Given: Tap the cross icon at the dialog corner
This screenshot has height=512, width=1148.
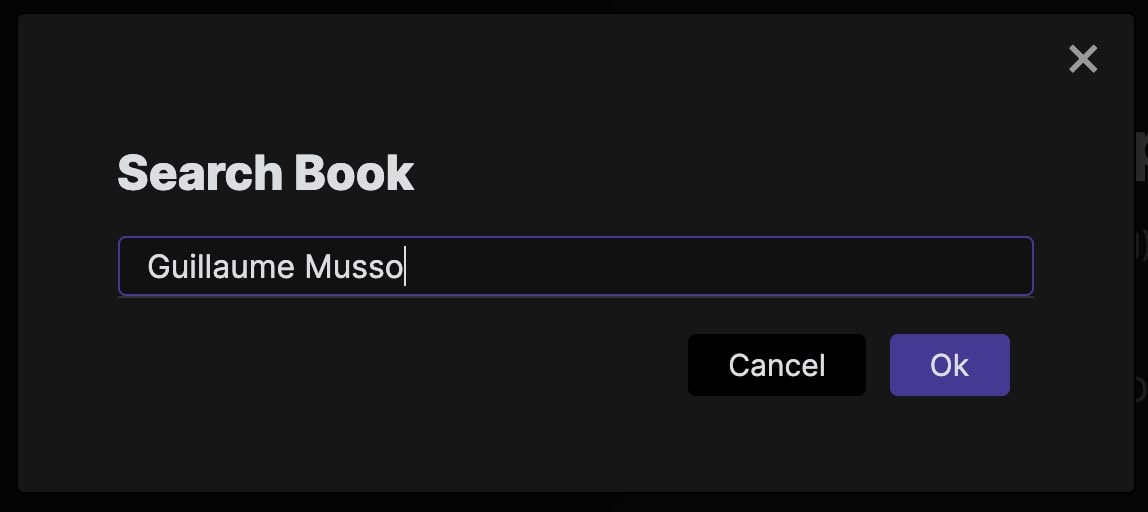Looking at the screenshot, I should [x=1083, y=59].
